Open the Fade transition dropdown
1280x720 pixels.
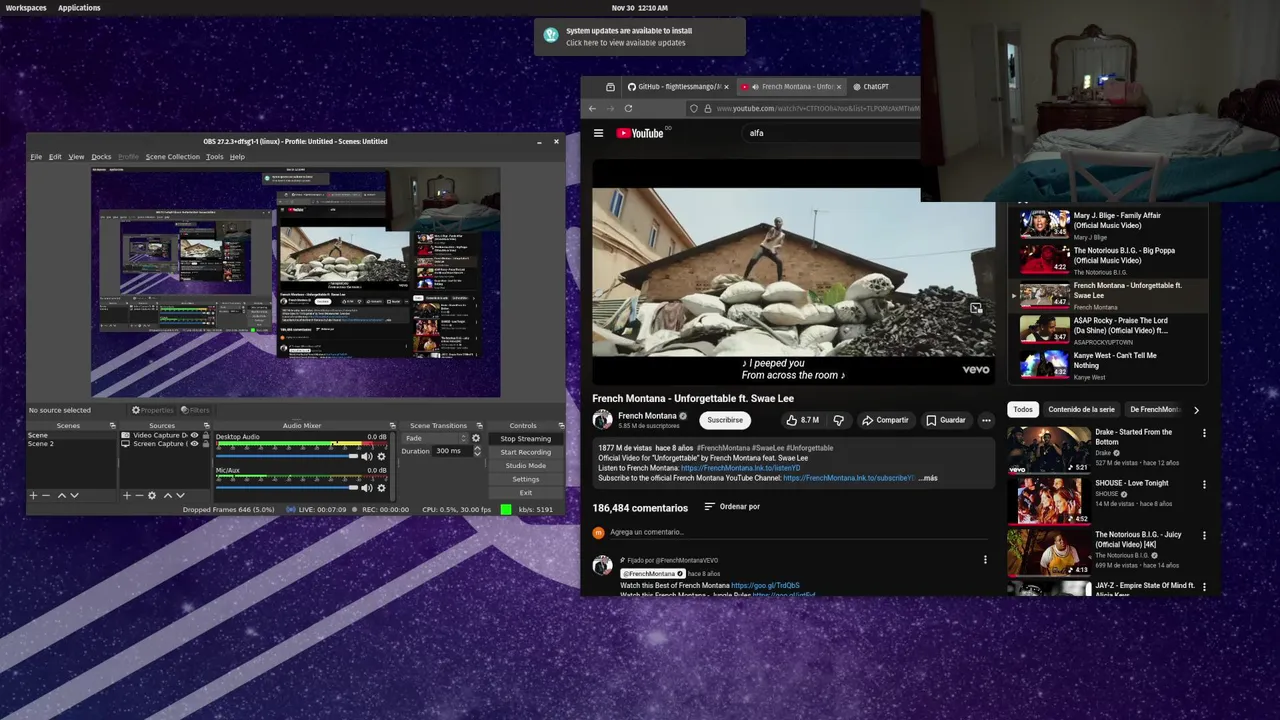(436, 438)
